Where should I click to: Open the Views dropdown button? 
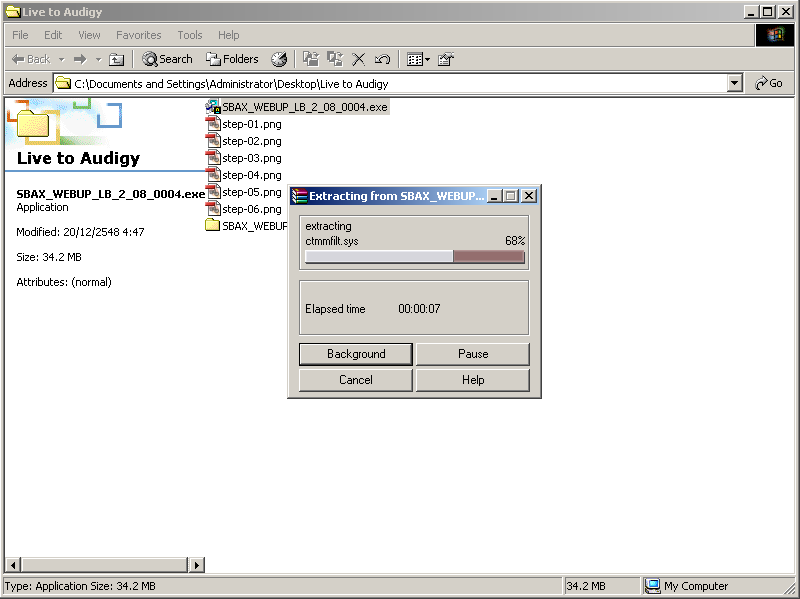pos(418,59)
